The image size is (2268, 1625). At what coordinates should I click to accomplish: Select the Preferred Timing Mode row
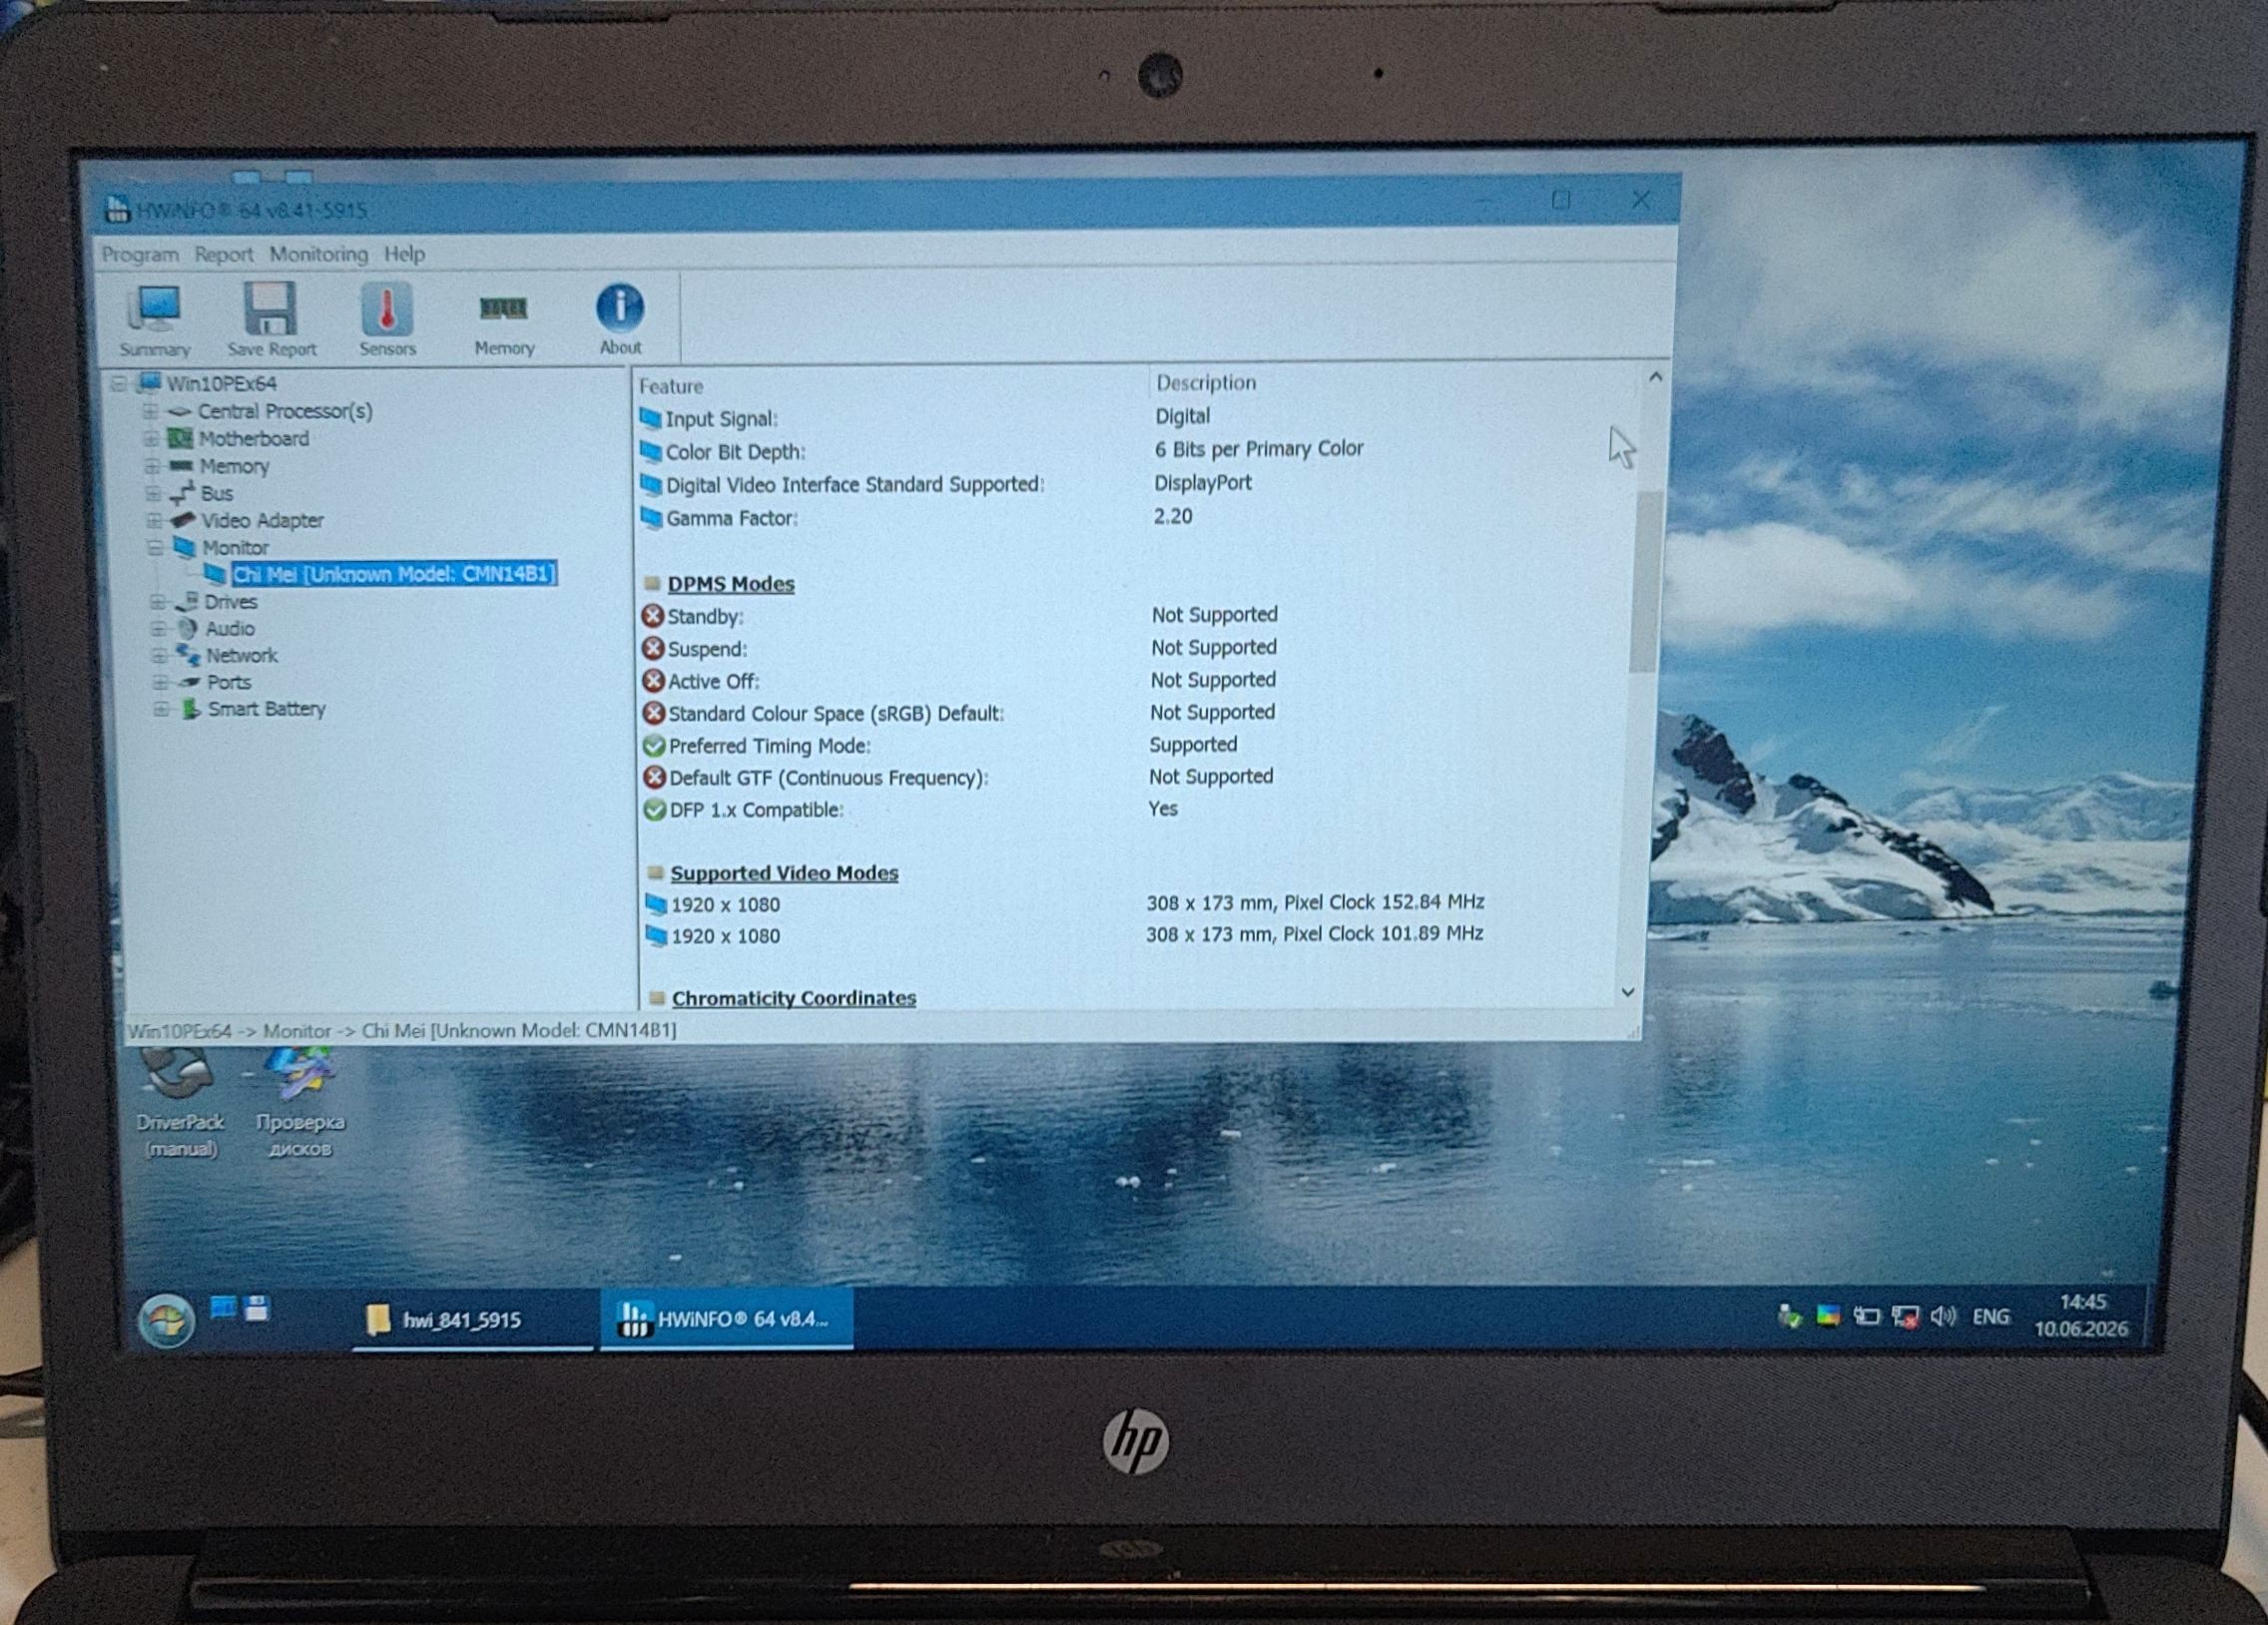coord(1130,745)
